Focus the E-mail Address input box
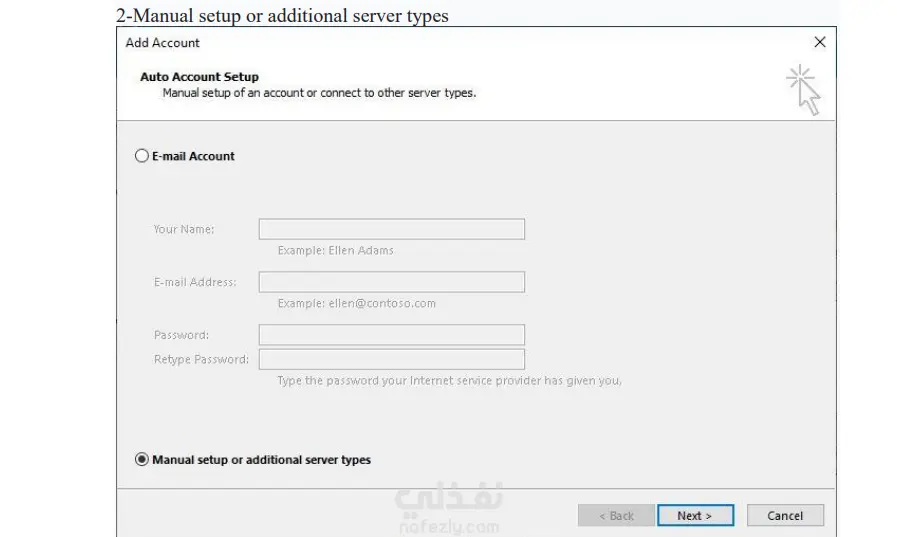The width and height of the screenshot is (897, 537). pos(391,282)
